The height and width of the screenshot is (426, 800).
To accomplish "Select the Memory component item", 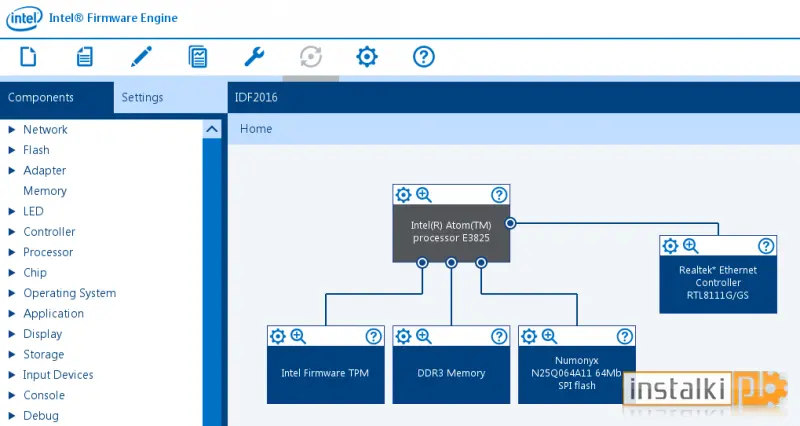I will point(45,191).
